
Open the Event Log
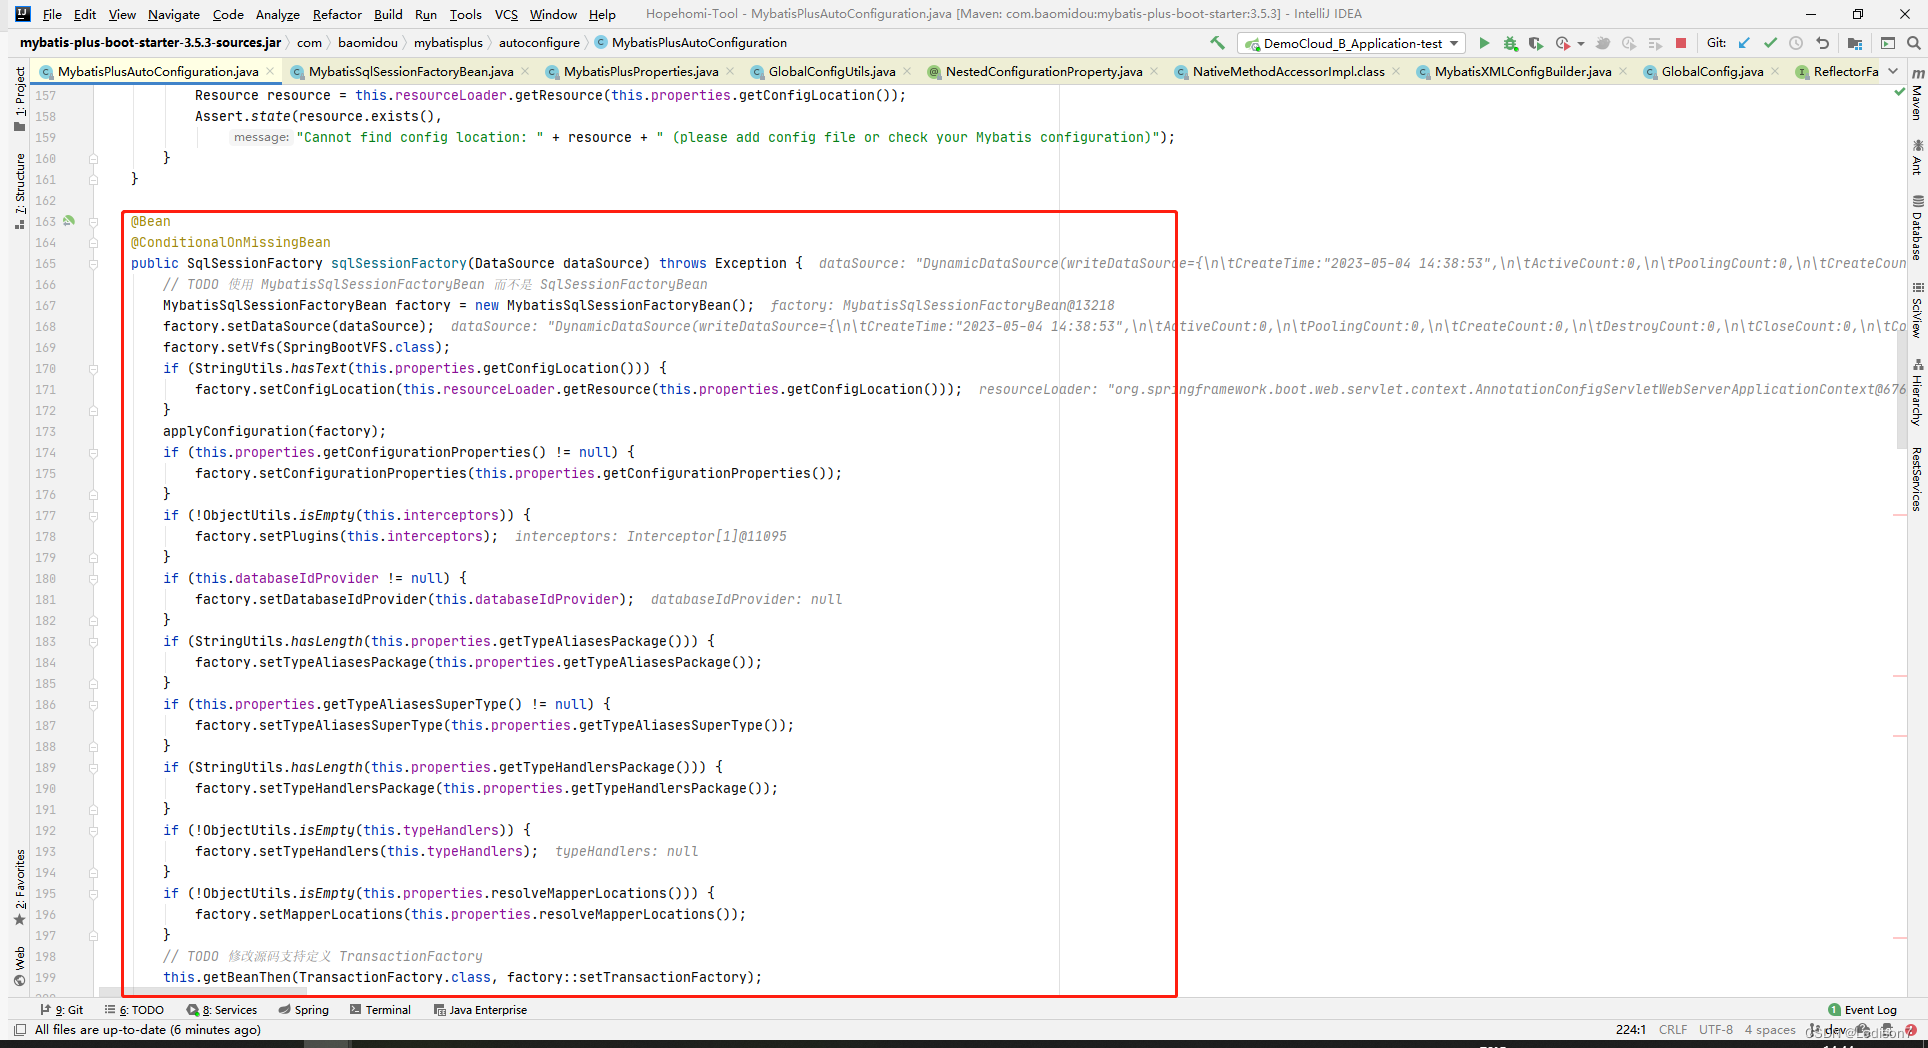[x=1863, y=1010]
